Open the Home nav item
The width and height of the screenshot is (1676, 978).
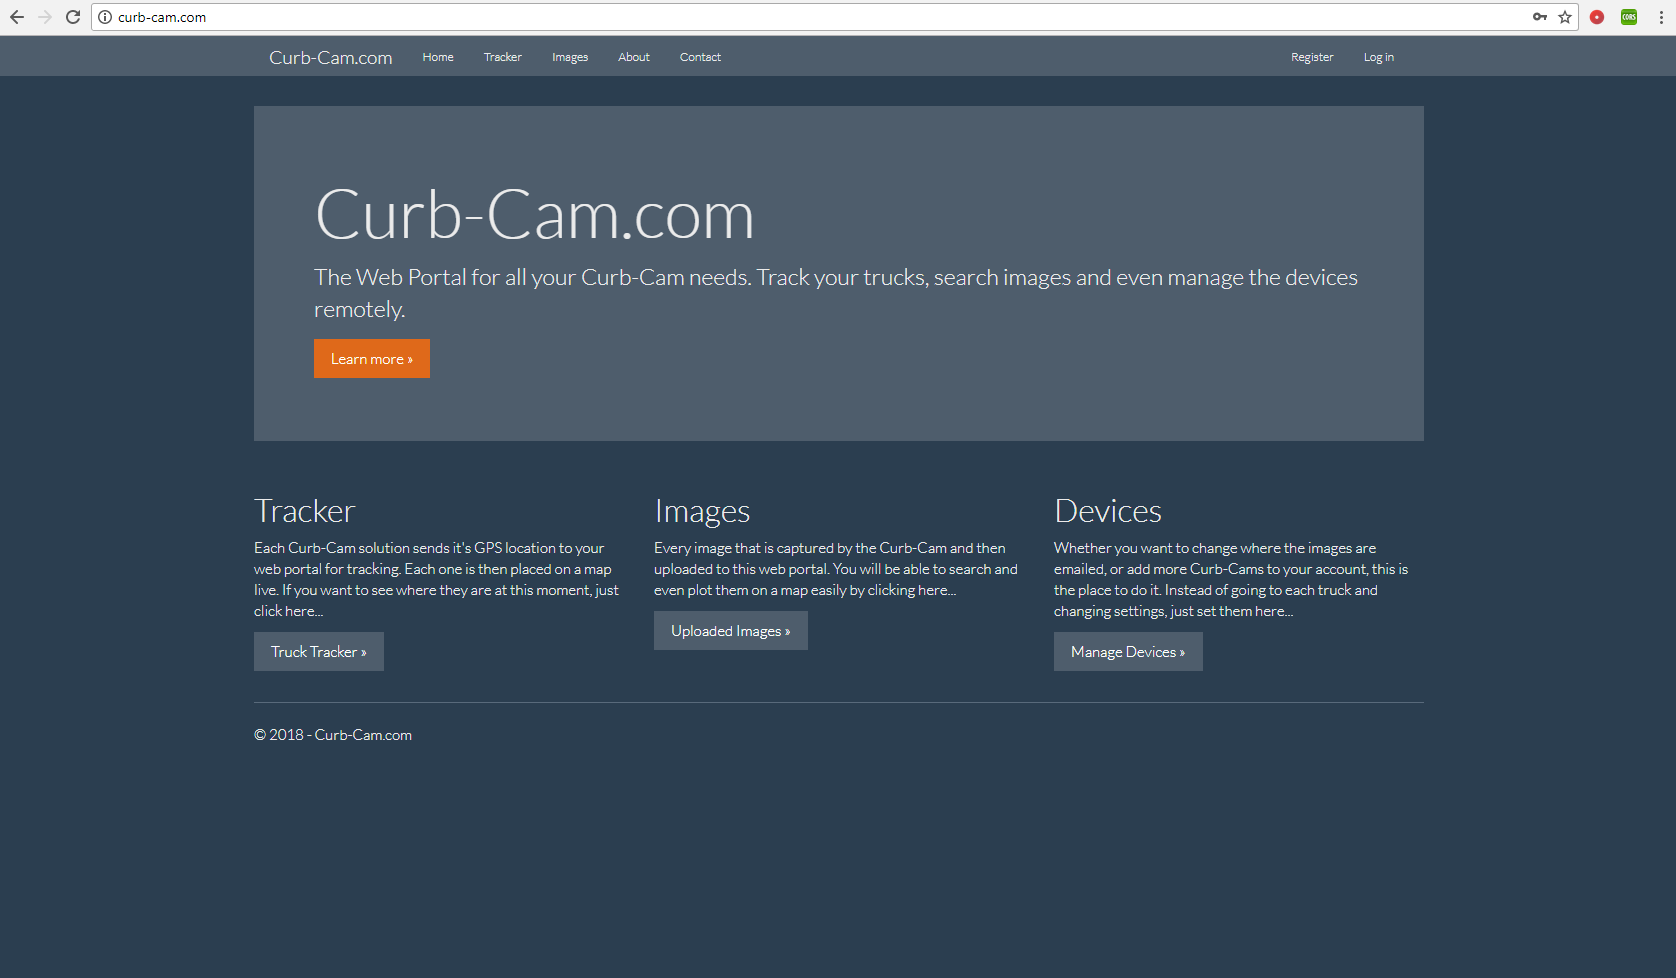[437, 57]
